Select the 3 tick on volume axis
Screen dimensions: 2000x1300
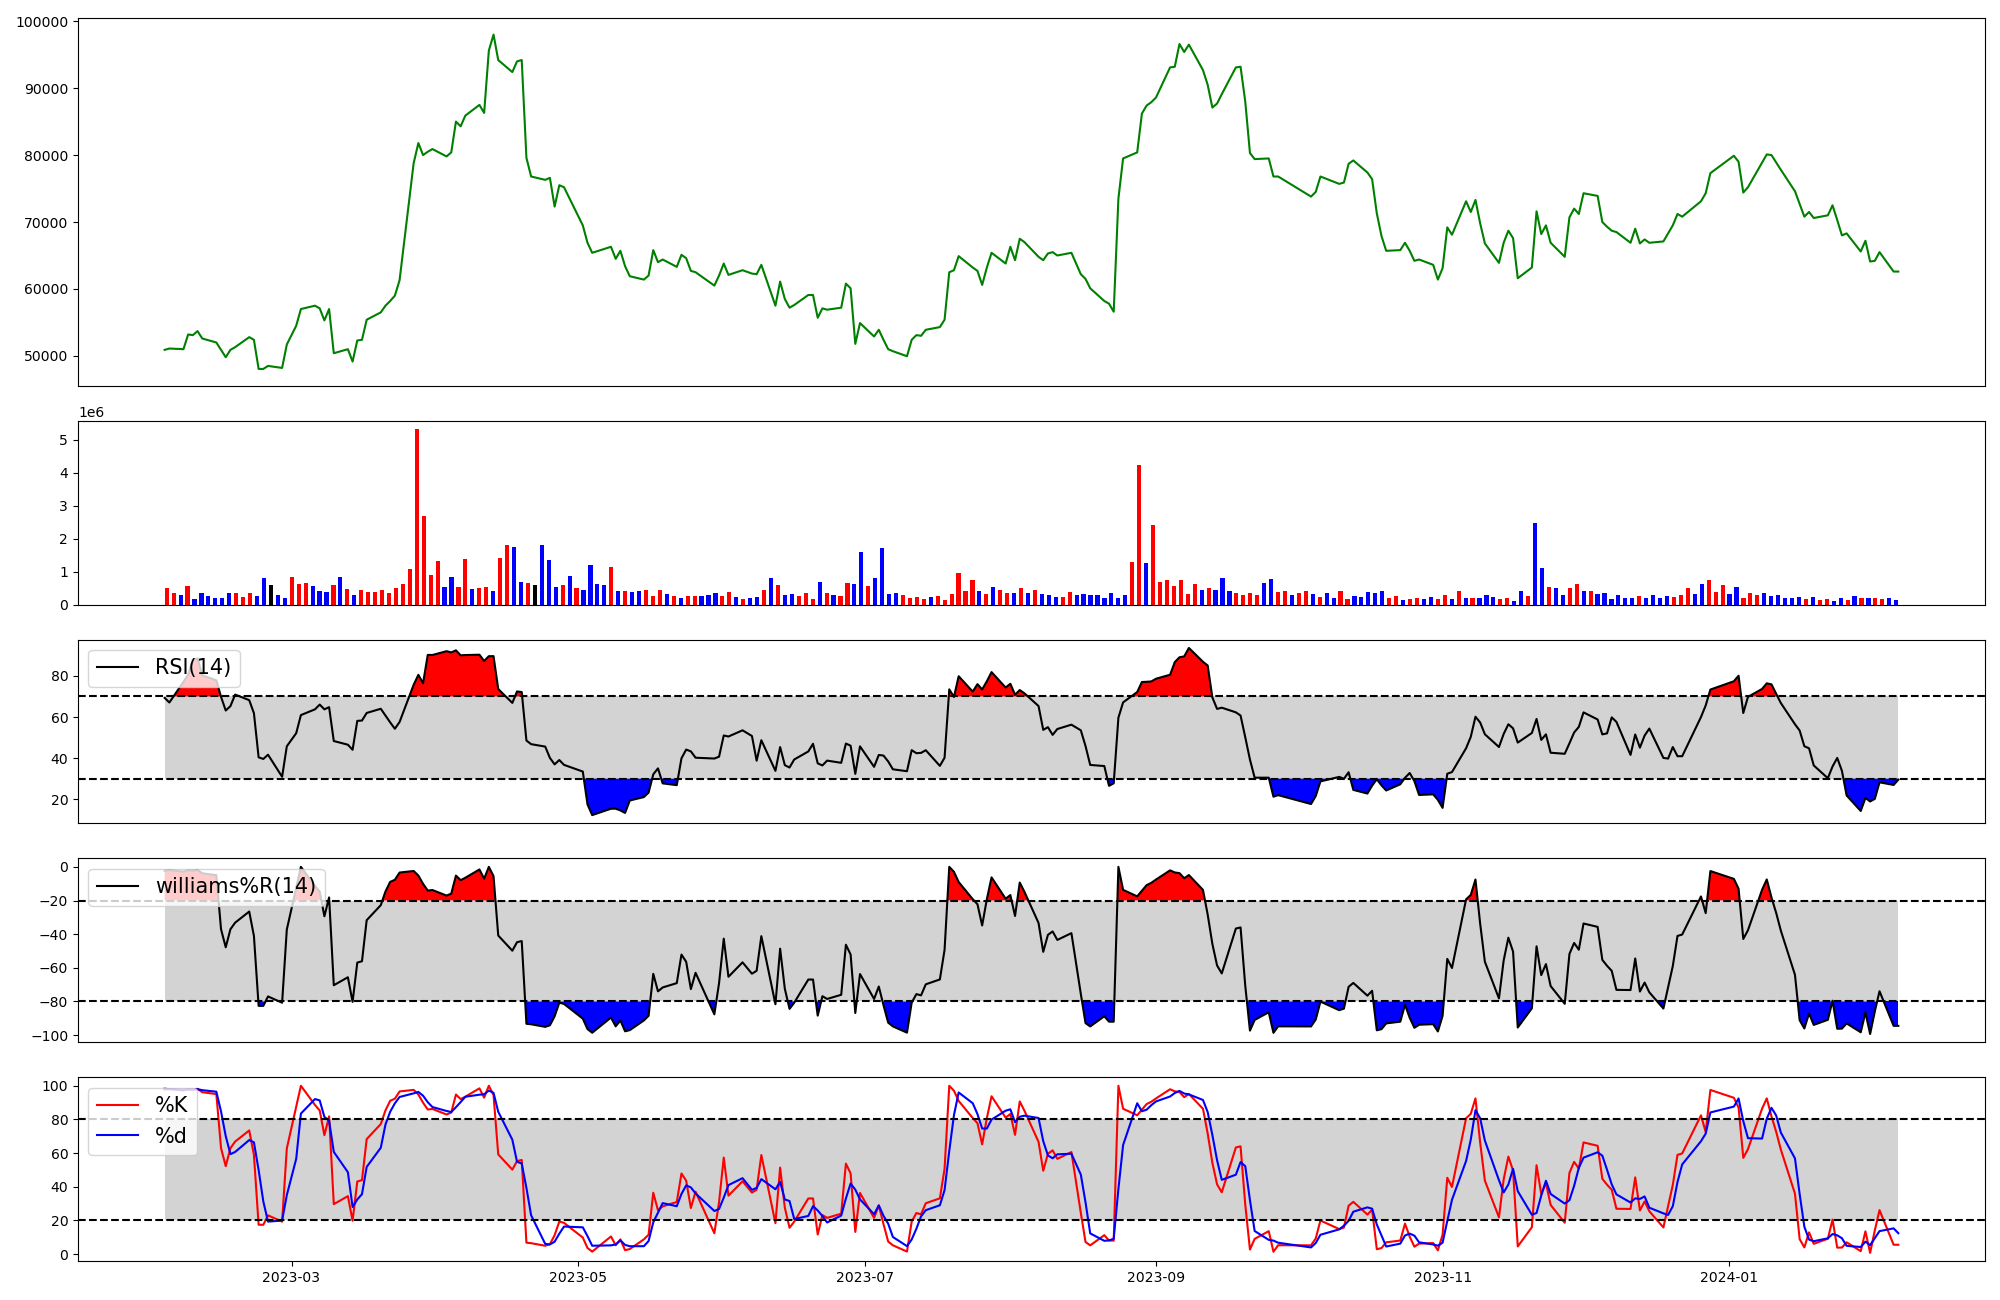click(64, 506)
